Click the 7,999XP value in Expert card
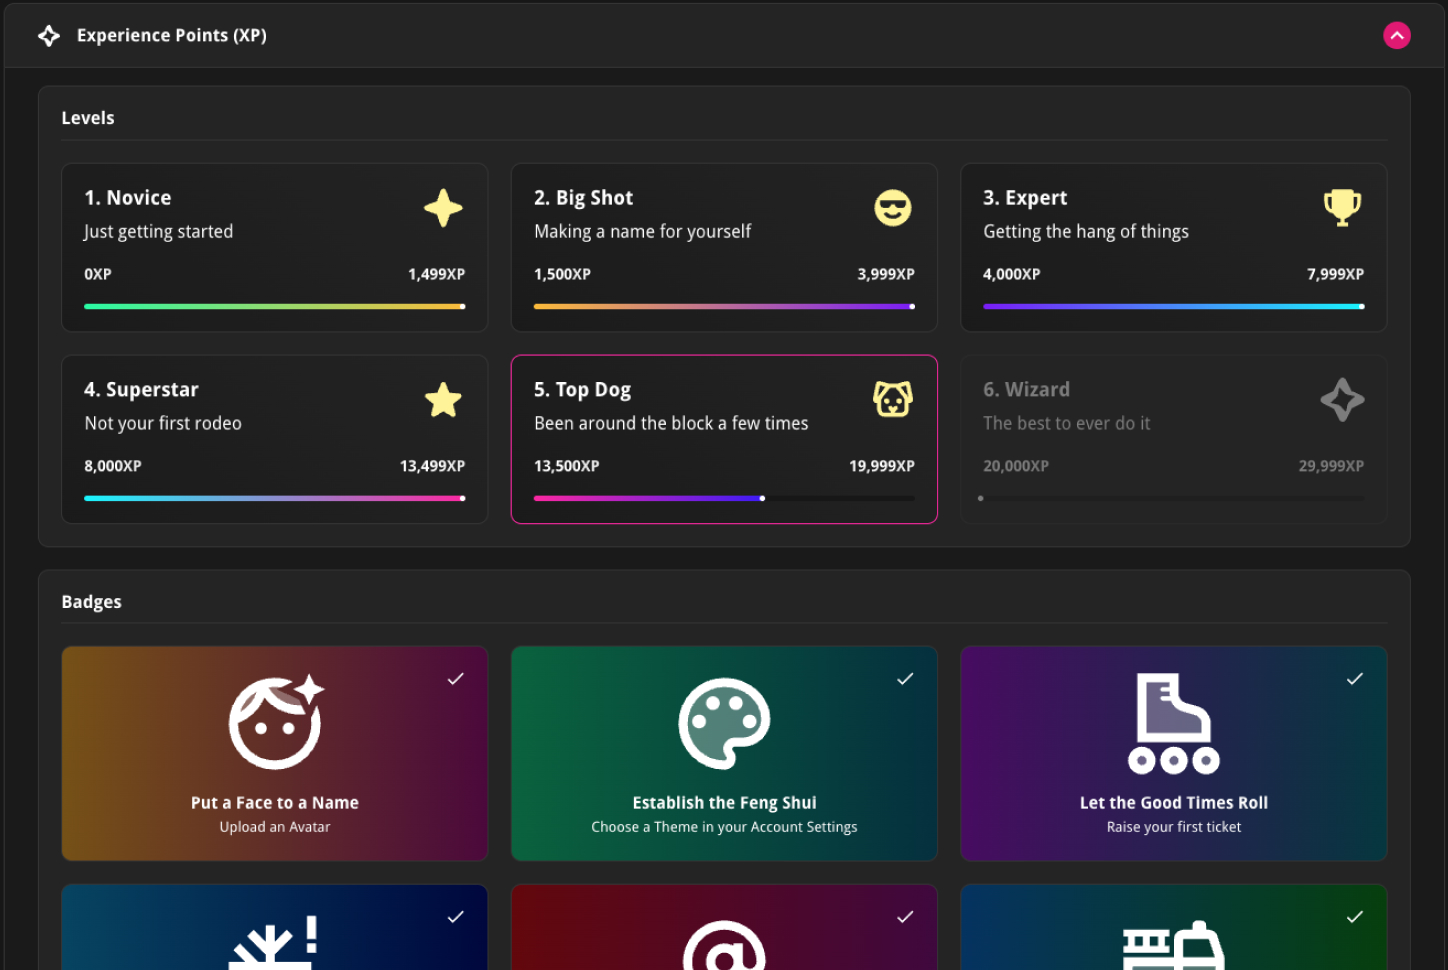Screen dimensions: 1448x970 [x=1335, y=274]
